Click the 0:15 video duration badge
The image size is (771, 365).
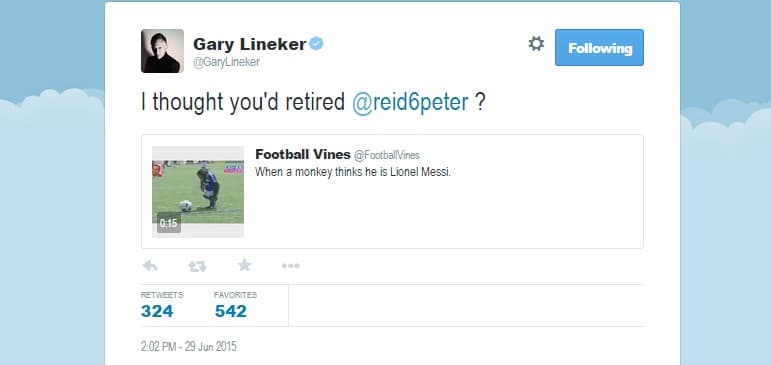click(169, 223)
